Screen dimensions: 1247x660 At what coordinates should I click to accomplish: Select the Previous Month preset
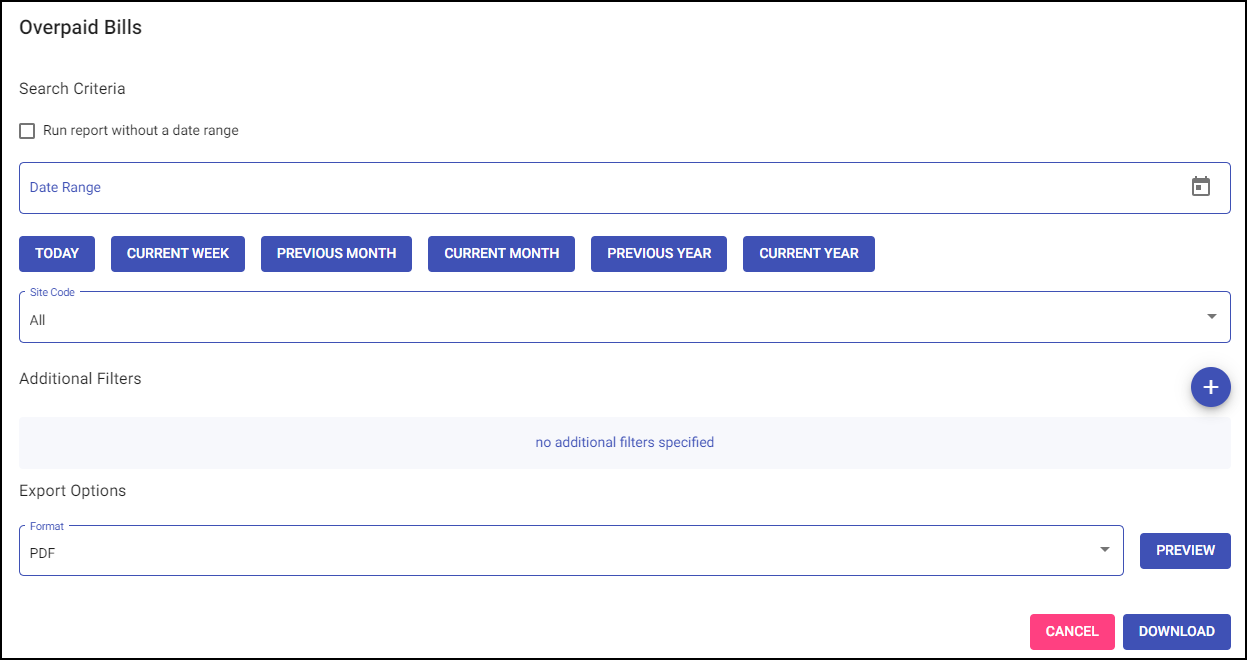pos(336,254)
